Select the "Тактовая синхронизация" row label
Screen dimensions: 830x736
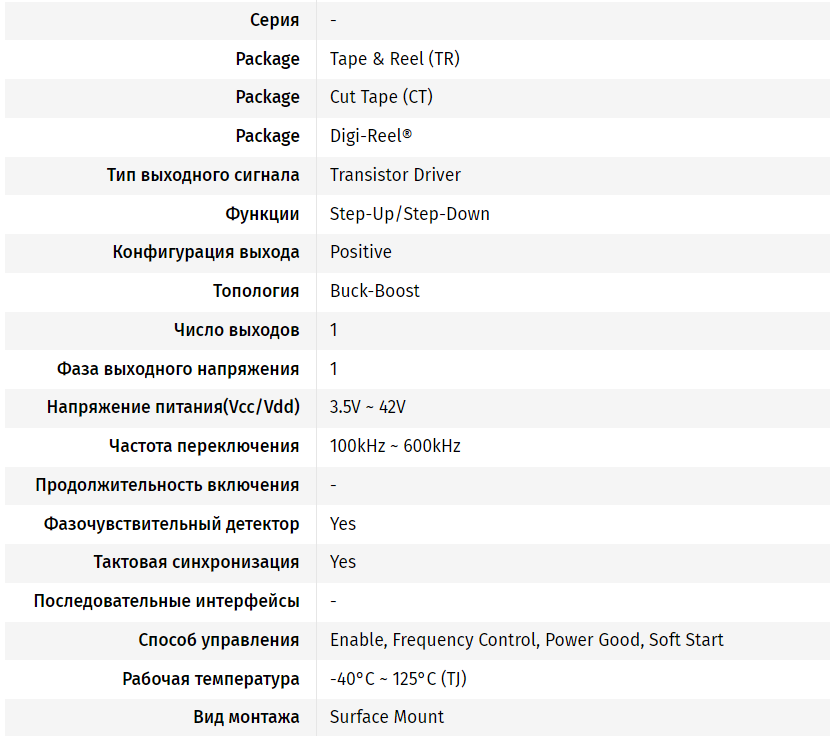point(196,562)
